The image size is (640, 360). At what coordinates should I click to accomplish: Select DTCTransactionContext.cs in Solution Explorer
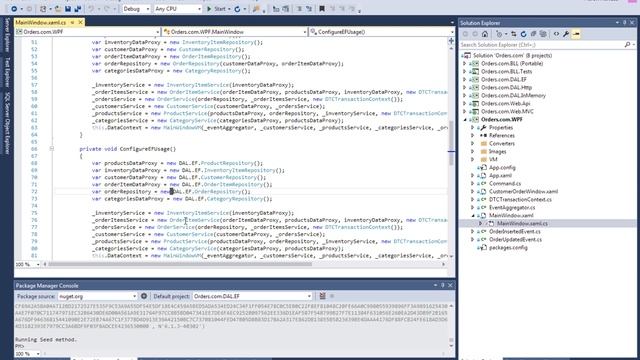[520, 200]
